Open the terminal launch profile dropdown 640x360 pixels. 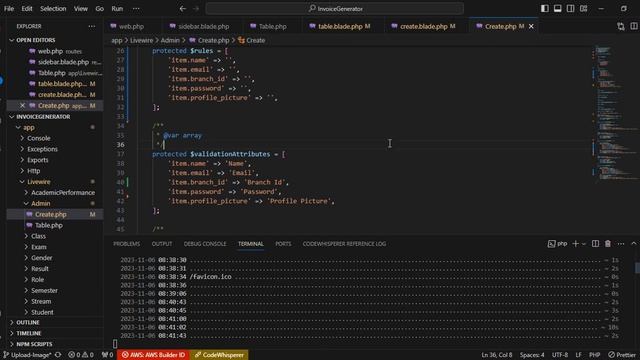pos(584,244)
